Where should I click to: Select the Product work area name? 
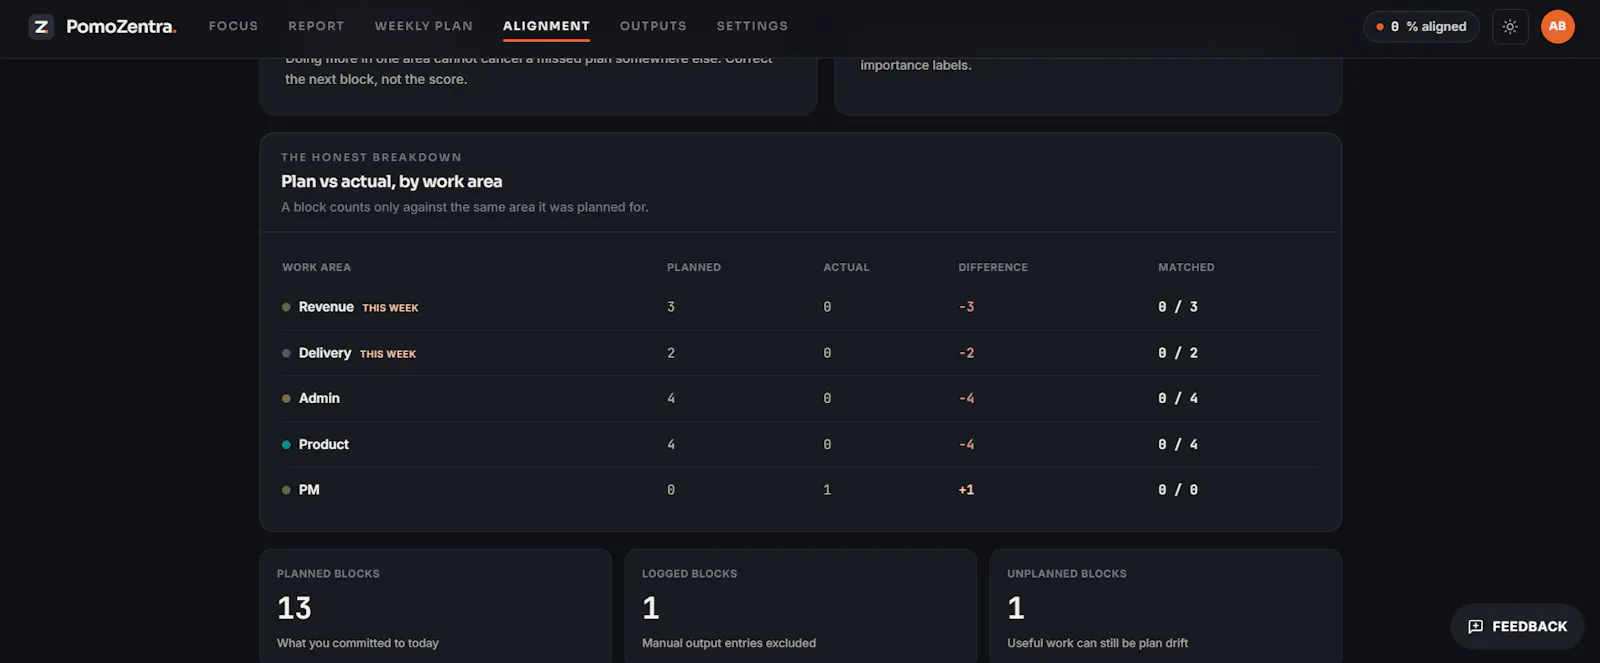pyautogui.click(x=324, y=444)
